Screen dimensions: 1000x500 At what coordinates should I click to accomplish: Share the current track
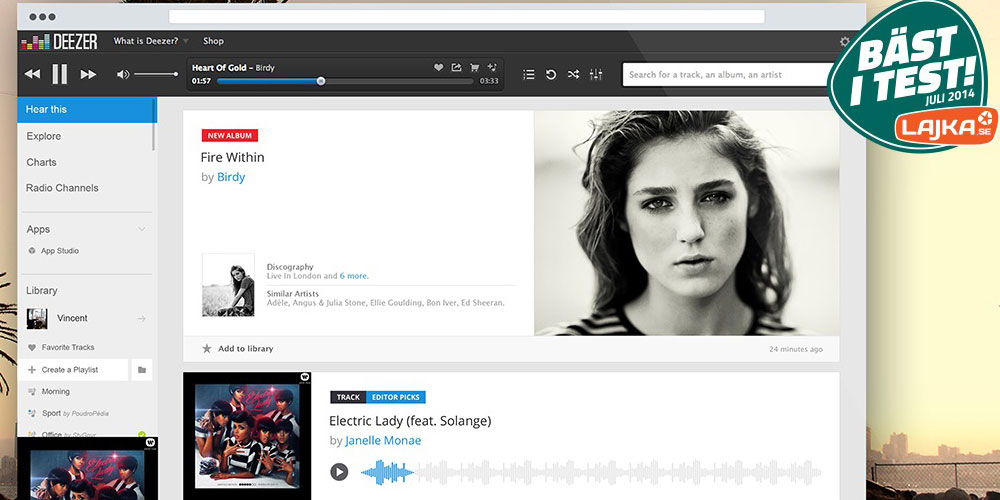point(456,67)
